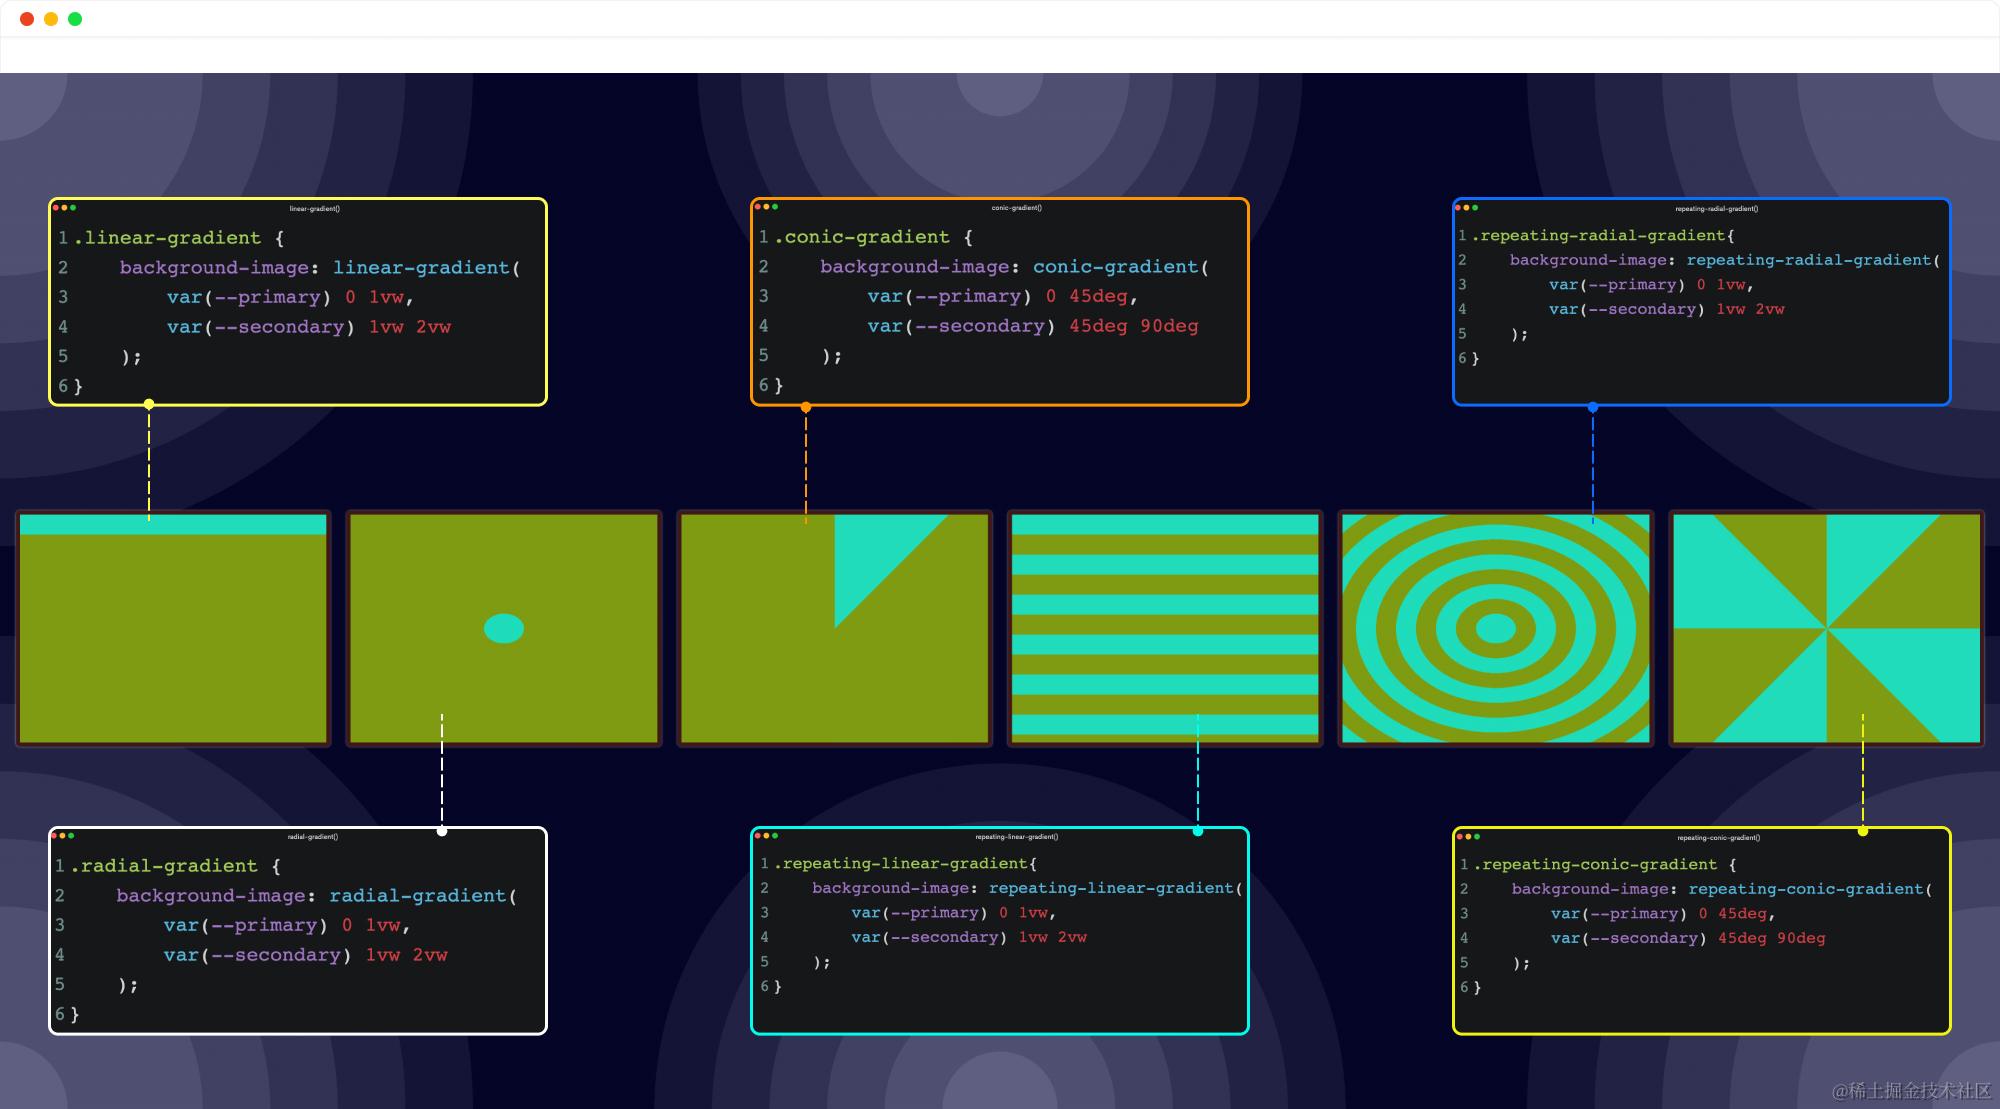Viewport: 2000px width, 1109px height.
Task: Click the green dot in browser window header
Action: click(75, 19)
